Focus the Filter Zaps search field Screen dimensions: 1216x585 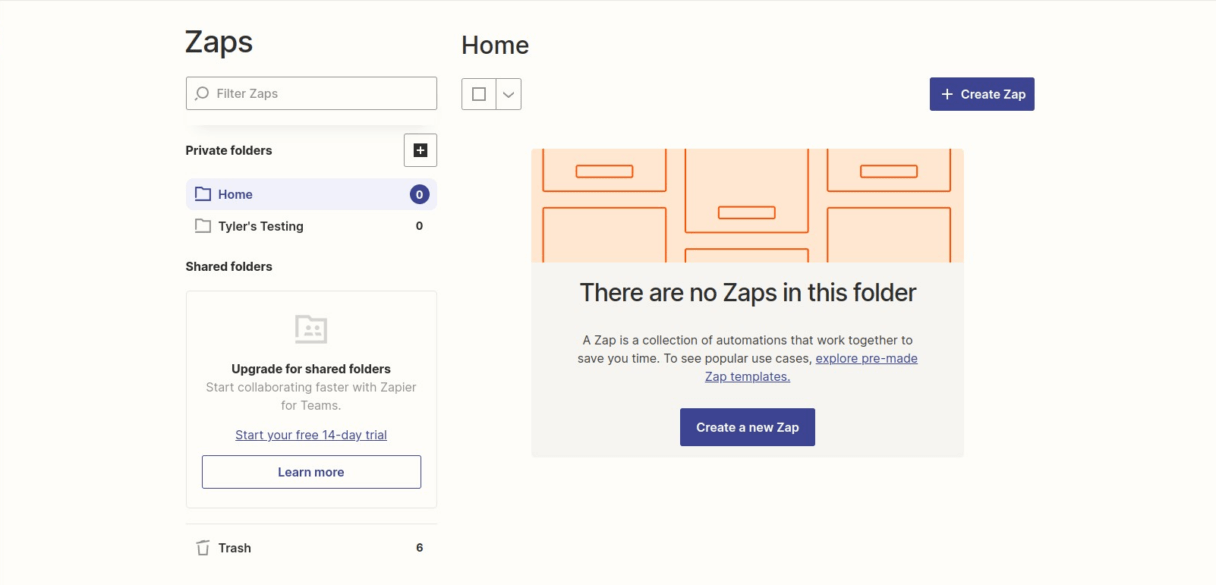[x=311, y=93]
